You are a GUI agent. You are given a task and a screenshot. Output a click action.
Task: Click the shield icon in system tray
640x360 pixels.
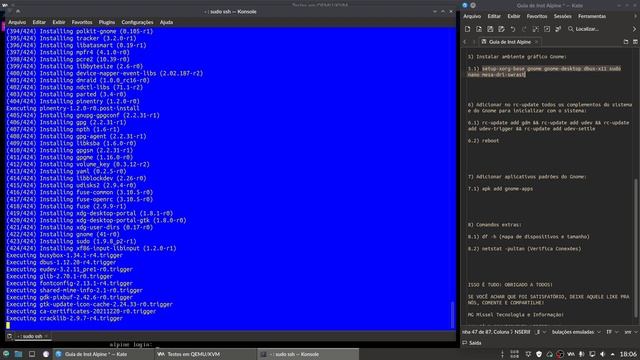[539, 354]
